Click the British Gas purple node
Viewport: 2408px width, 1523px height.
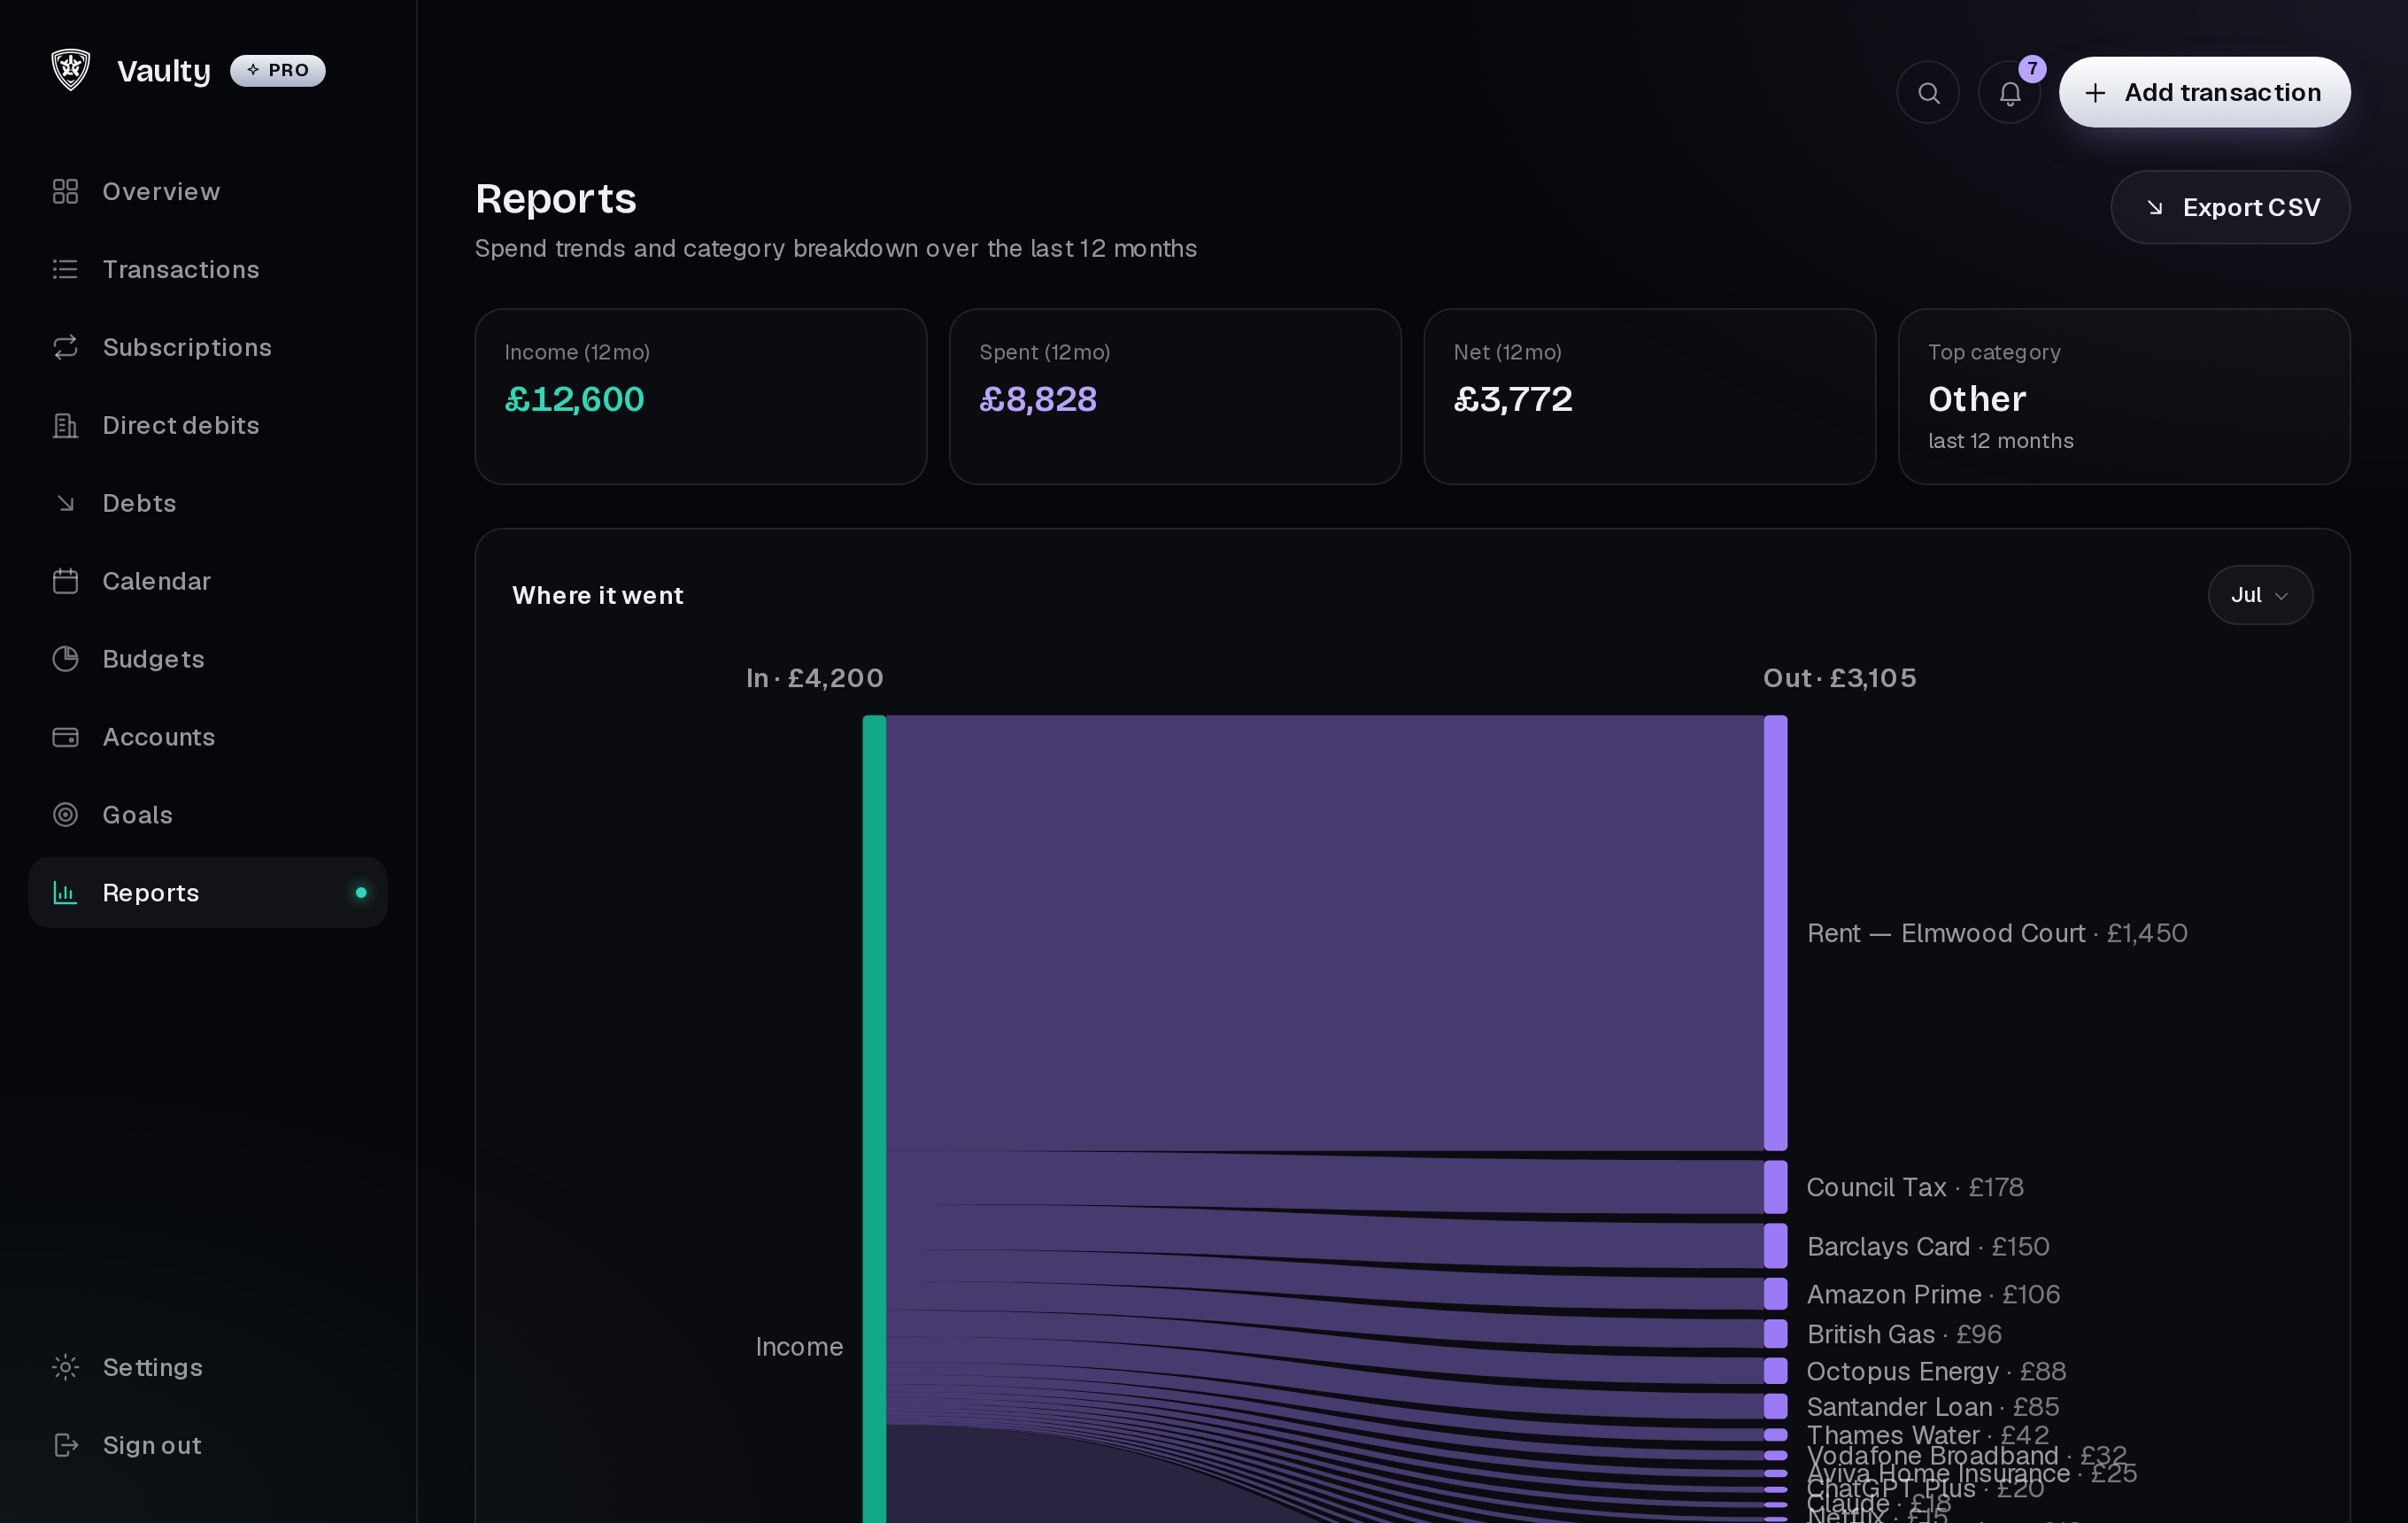click(x=1775, y=1334)
